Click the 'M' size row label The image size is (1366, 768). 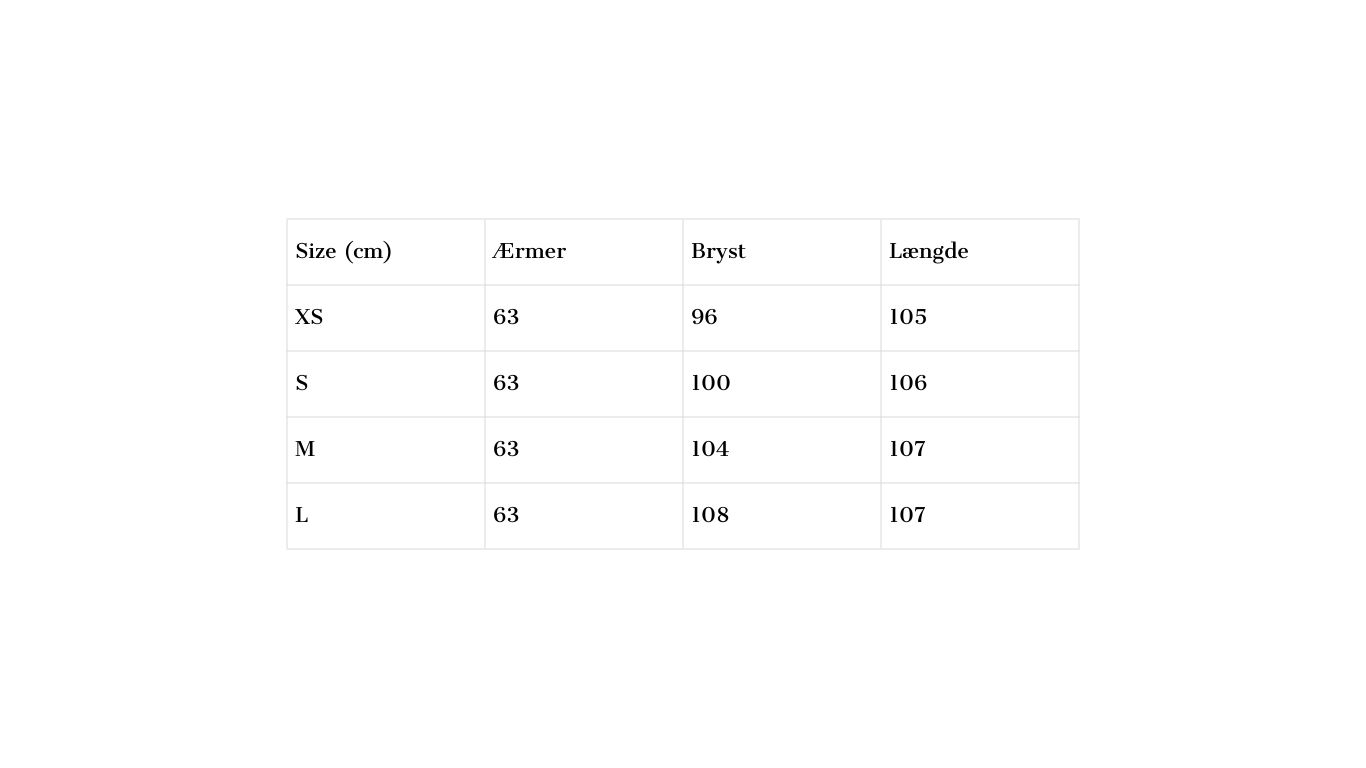click(x=305, y=450)
